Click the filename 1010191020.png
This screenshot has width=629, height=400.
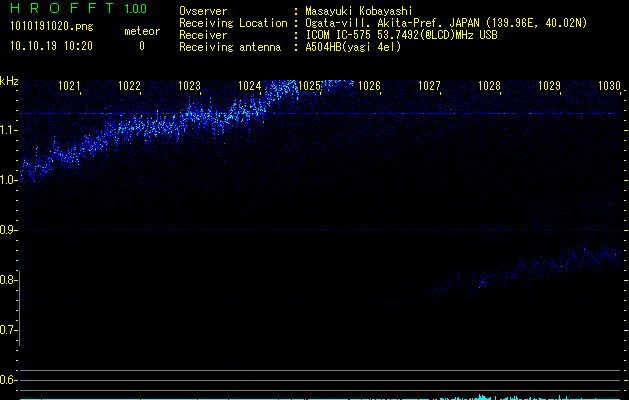point(51,27)
